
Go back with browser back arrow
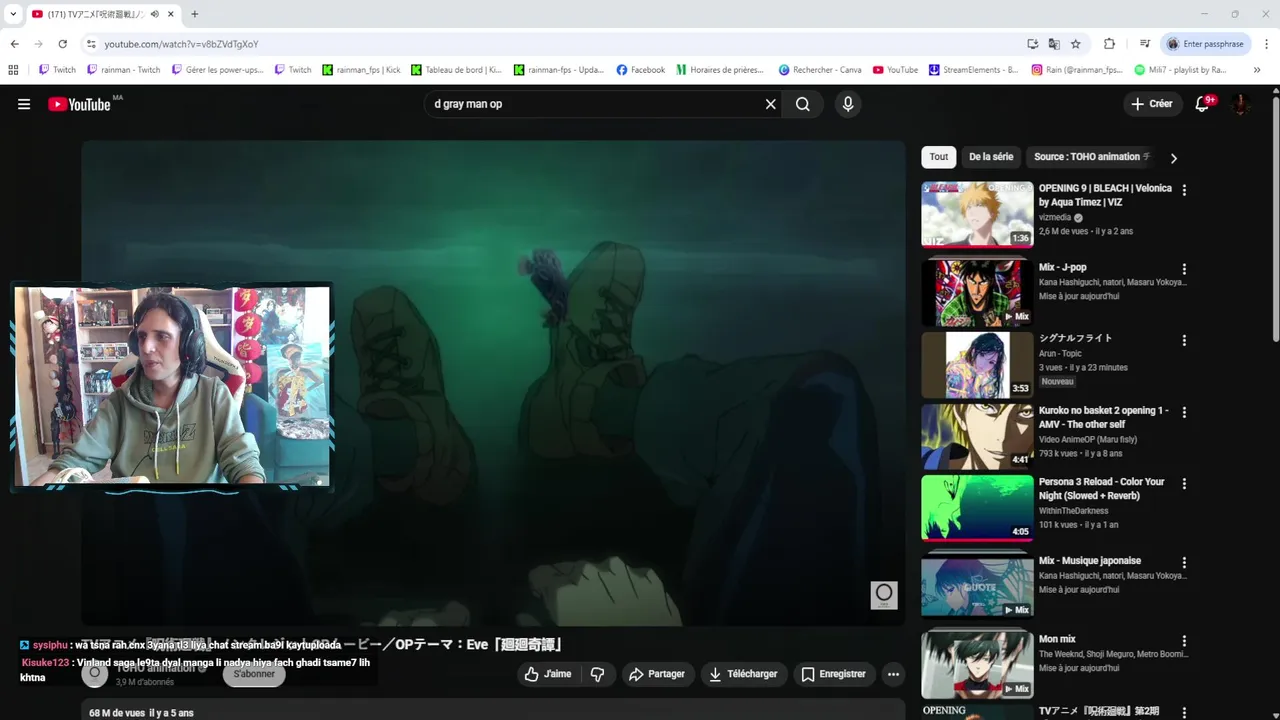(x=14, y=44)
